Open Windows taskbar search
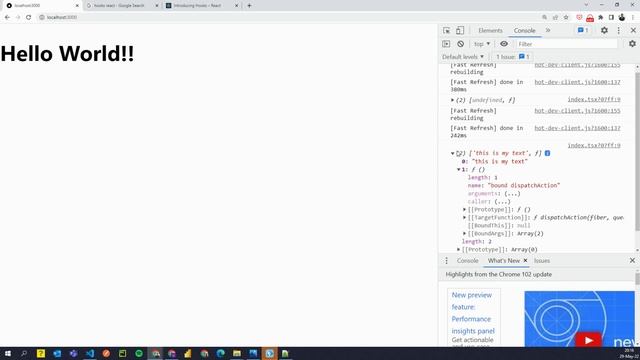This screenshot has height=360, width=640. click(x=24, y=353)
